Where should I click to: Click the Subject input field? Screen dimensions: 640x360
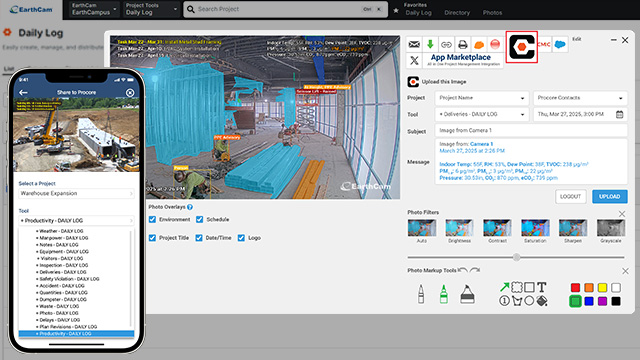pos(531,131)
